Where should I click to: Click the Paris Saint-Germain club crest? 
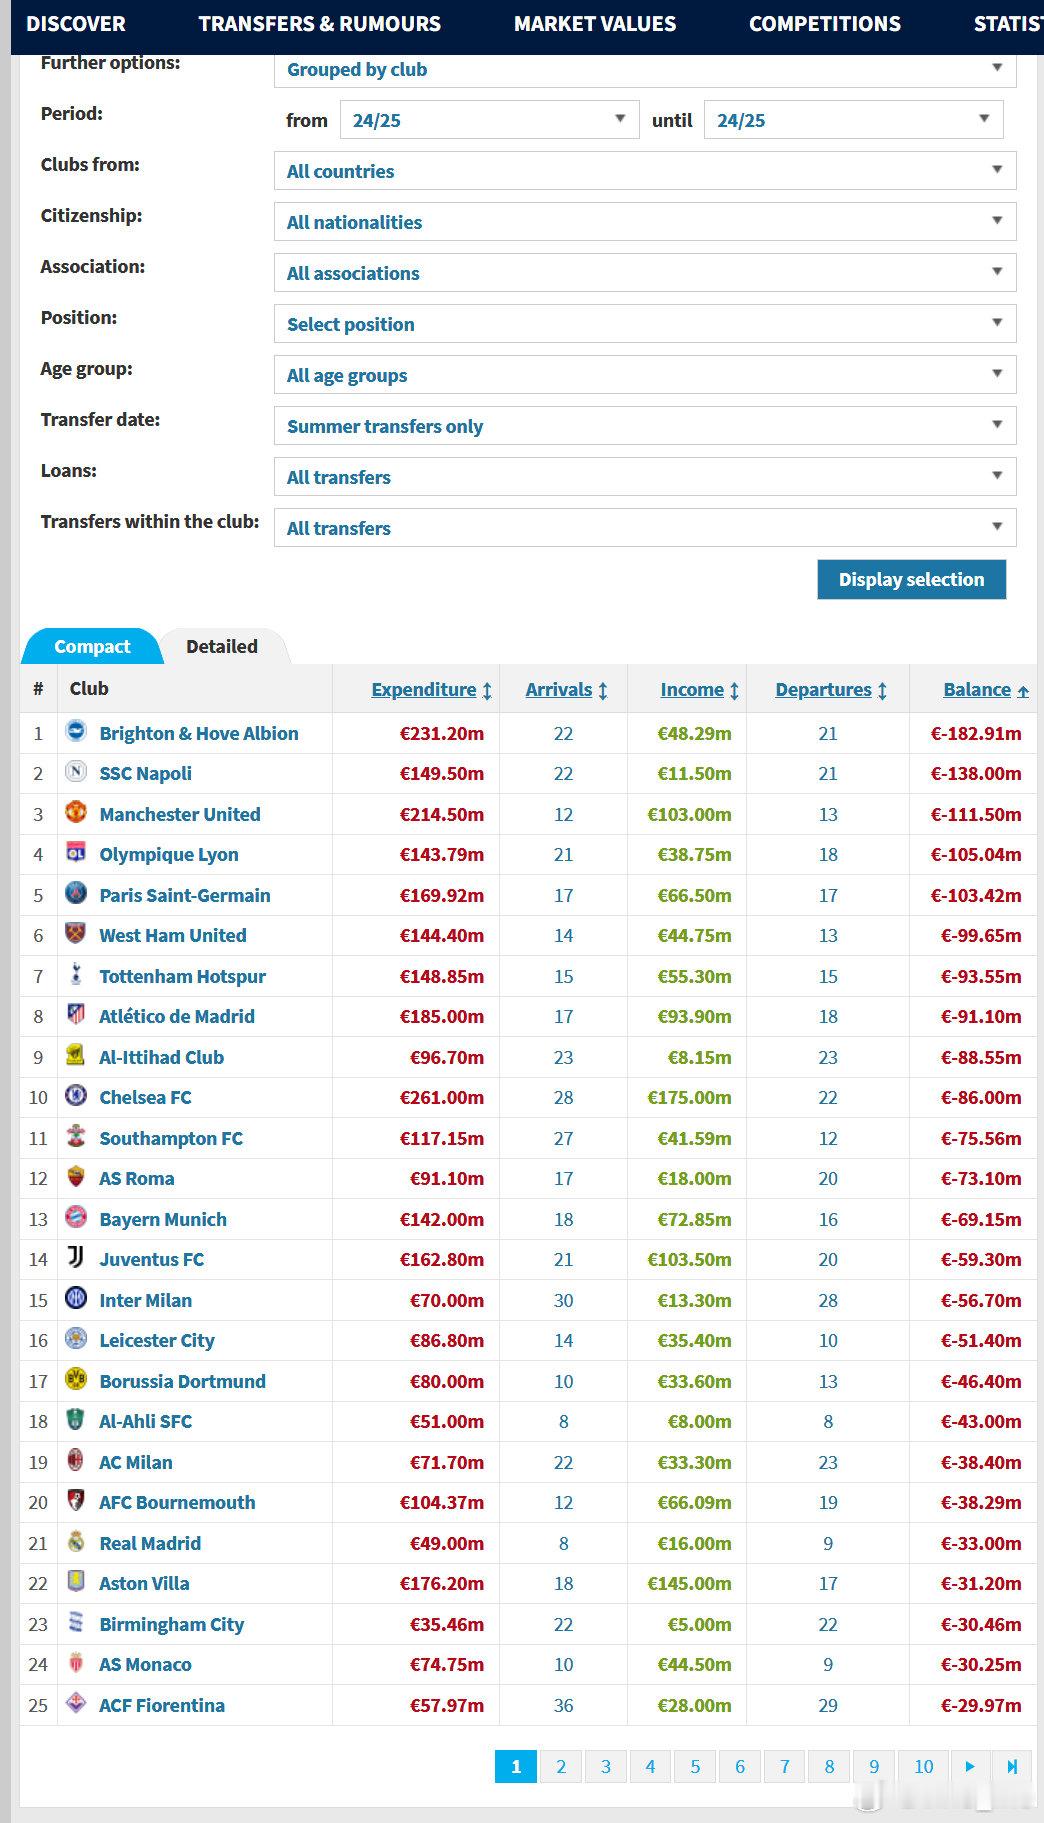click(76, 893)
